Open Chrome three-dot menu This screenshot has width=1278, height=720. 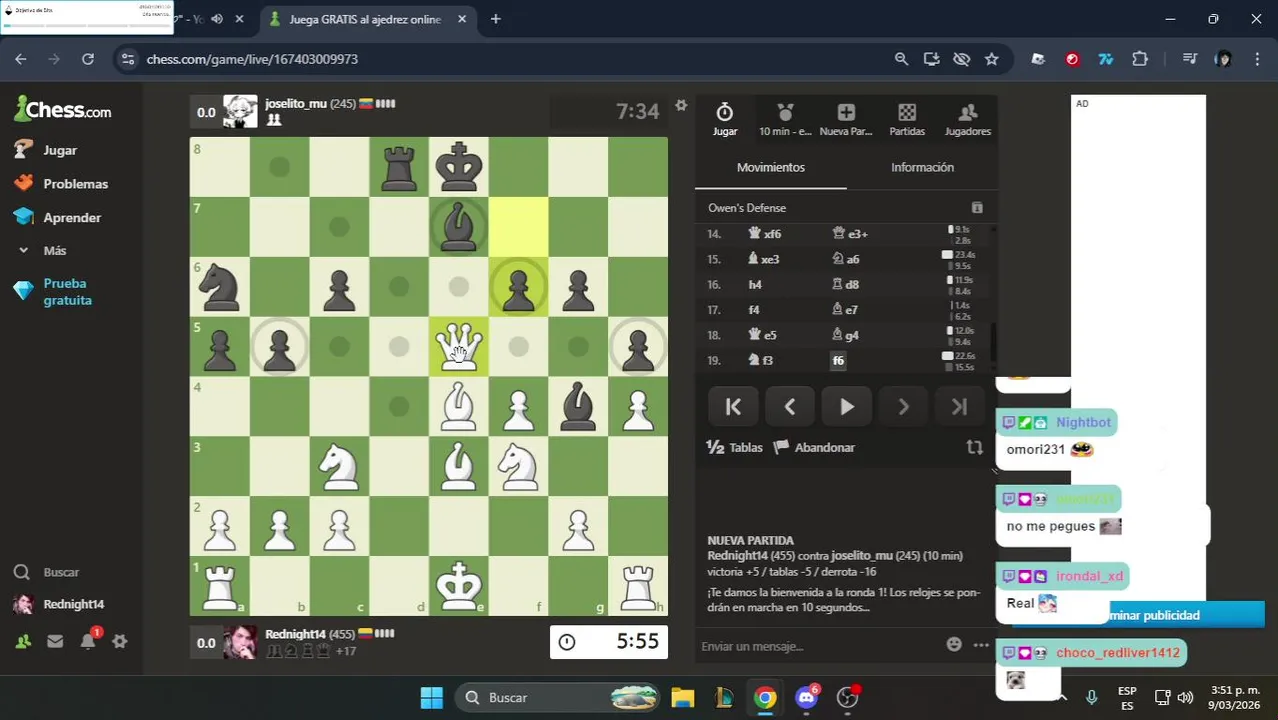(x=1256, y=59)
